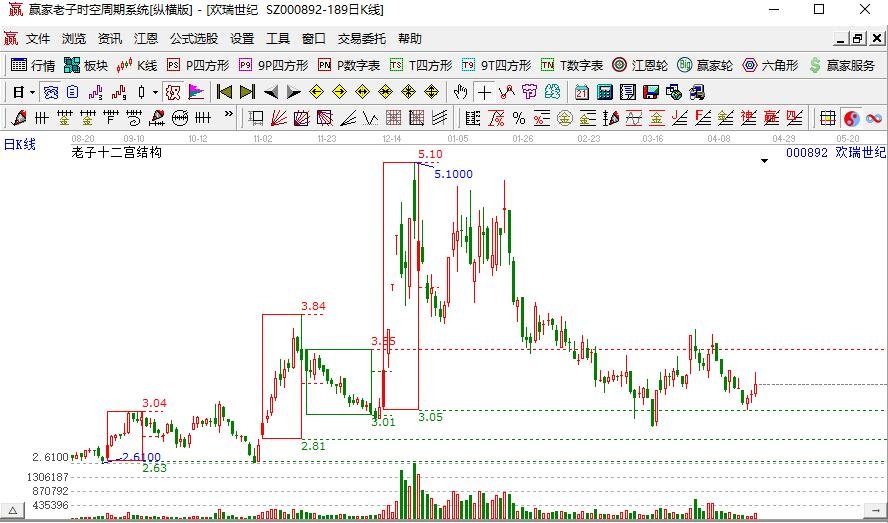Open the 文件 menu
Viewport: 888px width, 523px height.
[38, 39]
